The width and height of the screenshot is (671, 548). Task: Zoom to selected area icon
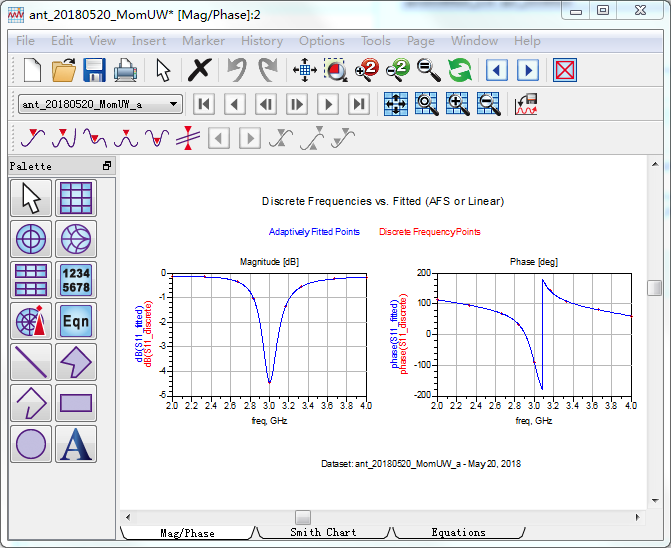[336, 70]
